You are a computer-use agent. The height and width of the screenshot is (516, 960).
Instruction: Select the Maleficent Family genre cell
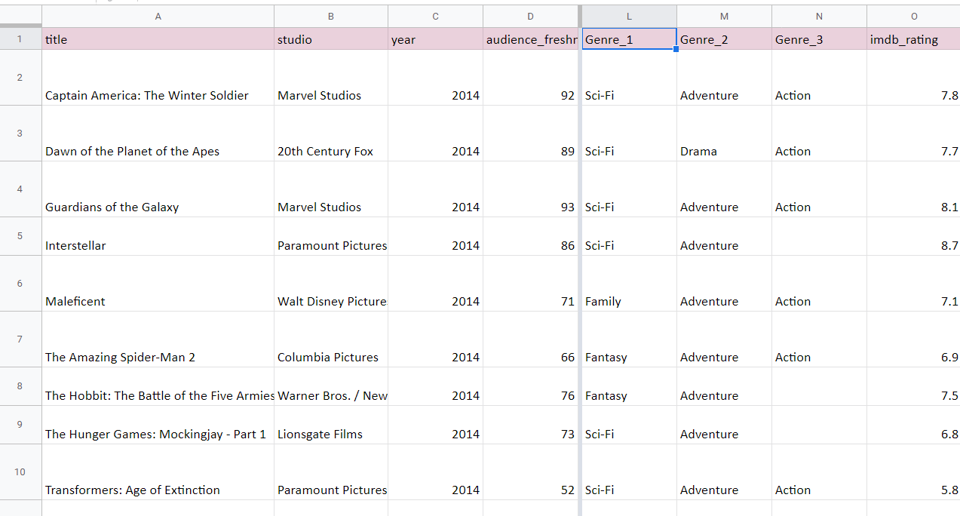(x=629, y=283)
